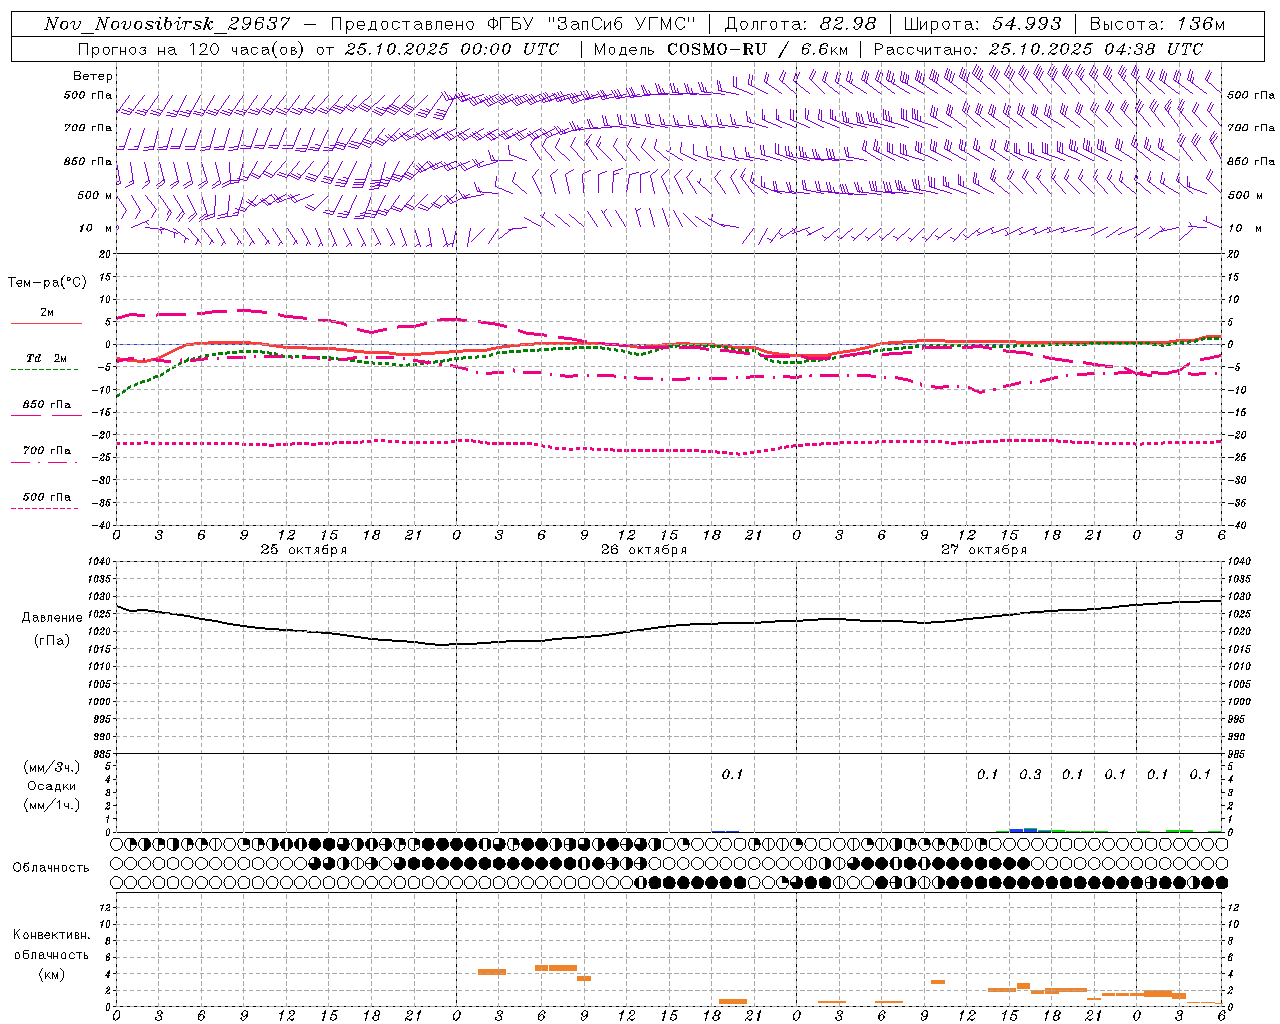The width and height of the screenshot is (1280, 1024).
Task: Click the '26 октября' date label
Action: point(644,550)
